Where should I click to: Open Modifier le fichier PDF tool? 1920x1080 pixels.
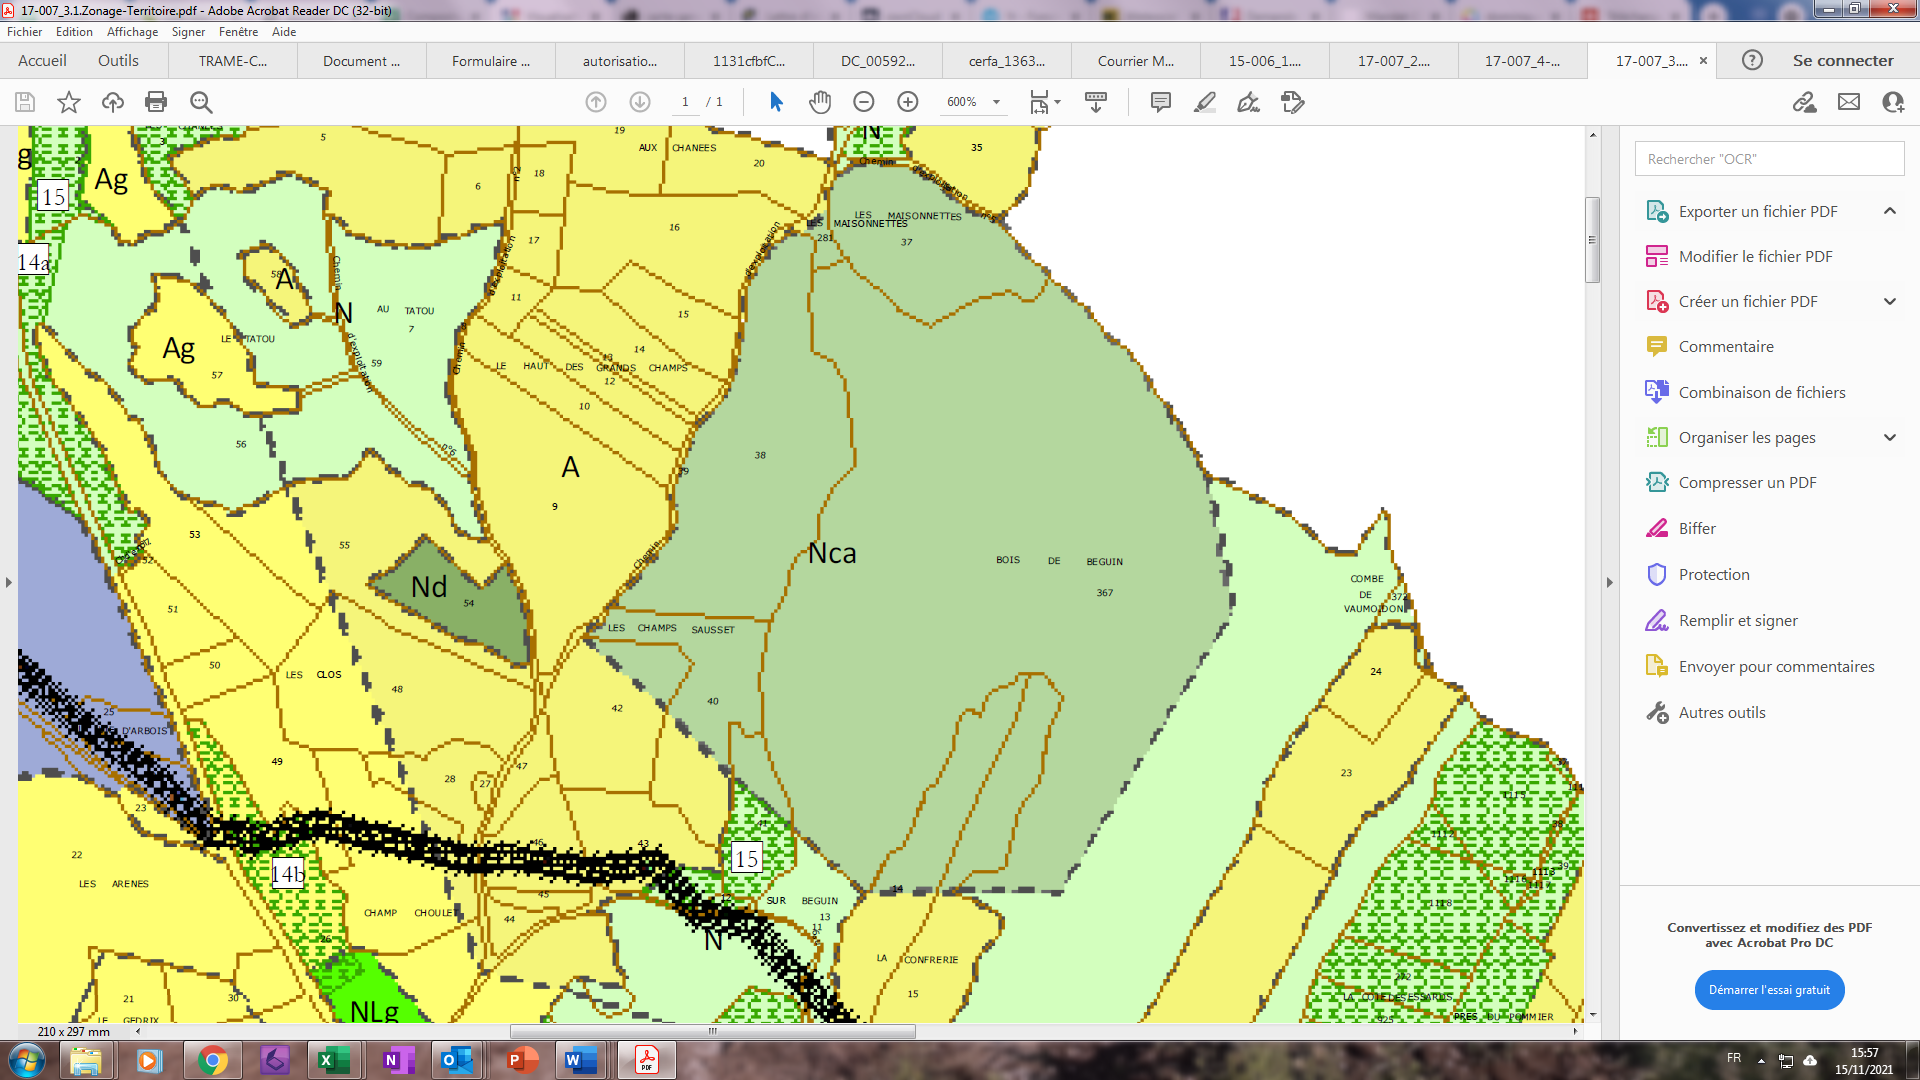click(x=1755, y=257)
